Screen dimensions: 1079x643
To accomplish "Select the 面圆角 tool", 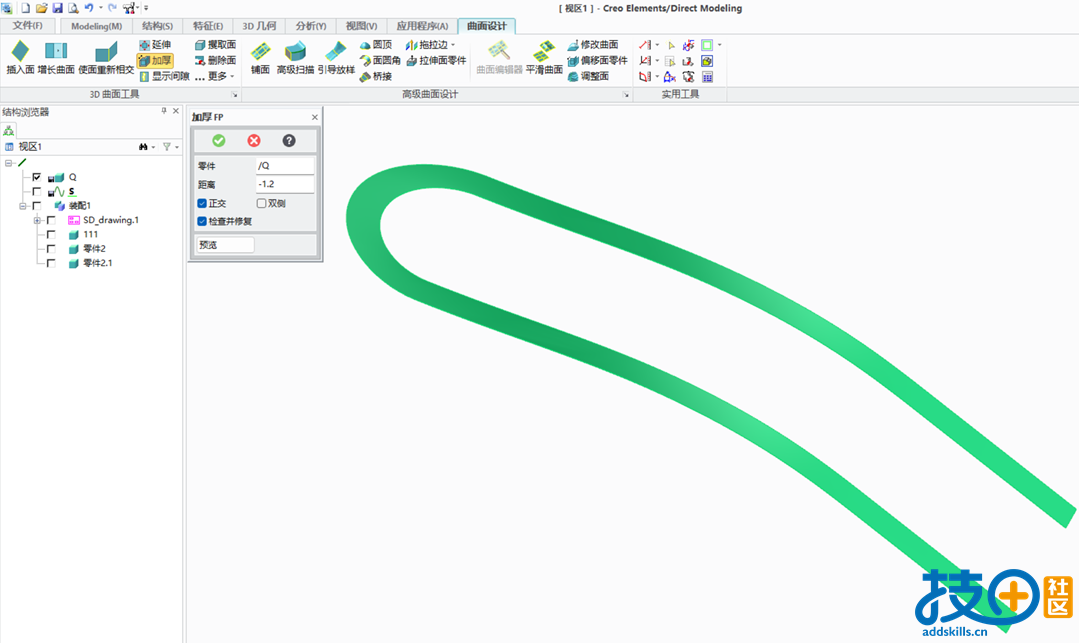I will [380, 61].
